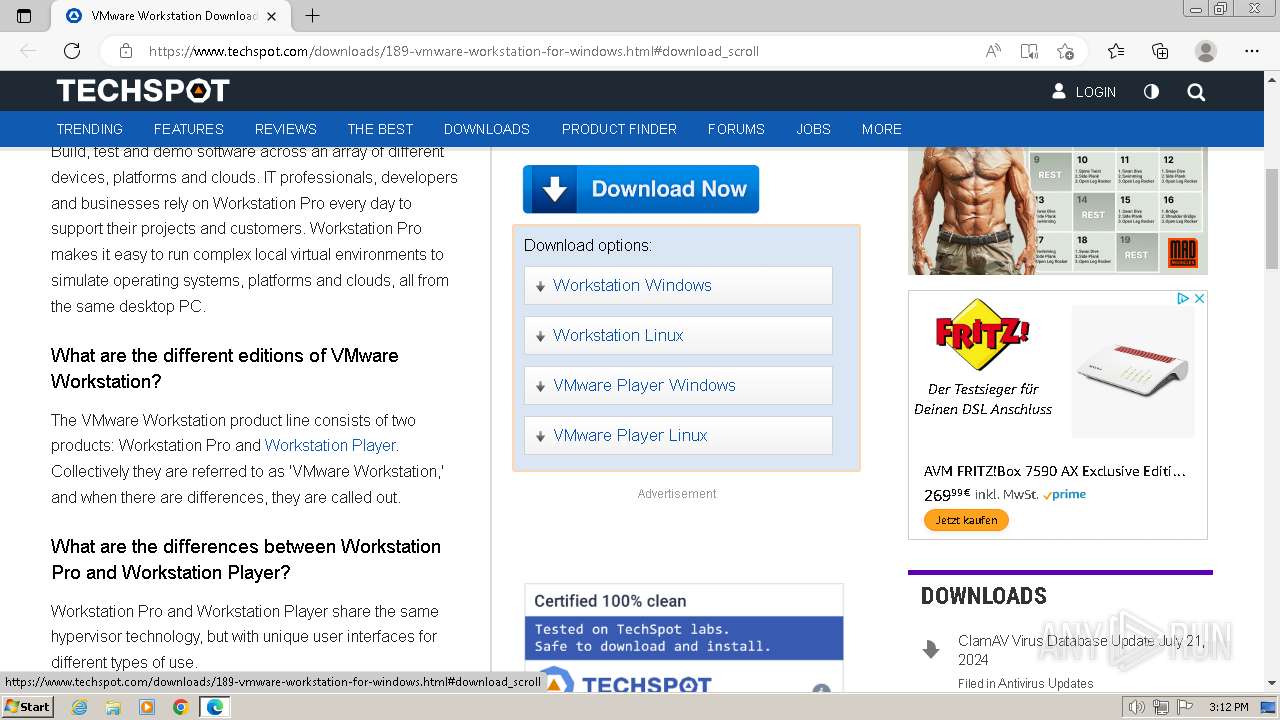Choose Workstation Linux download option
1280x720 pixels.
678,335
